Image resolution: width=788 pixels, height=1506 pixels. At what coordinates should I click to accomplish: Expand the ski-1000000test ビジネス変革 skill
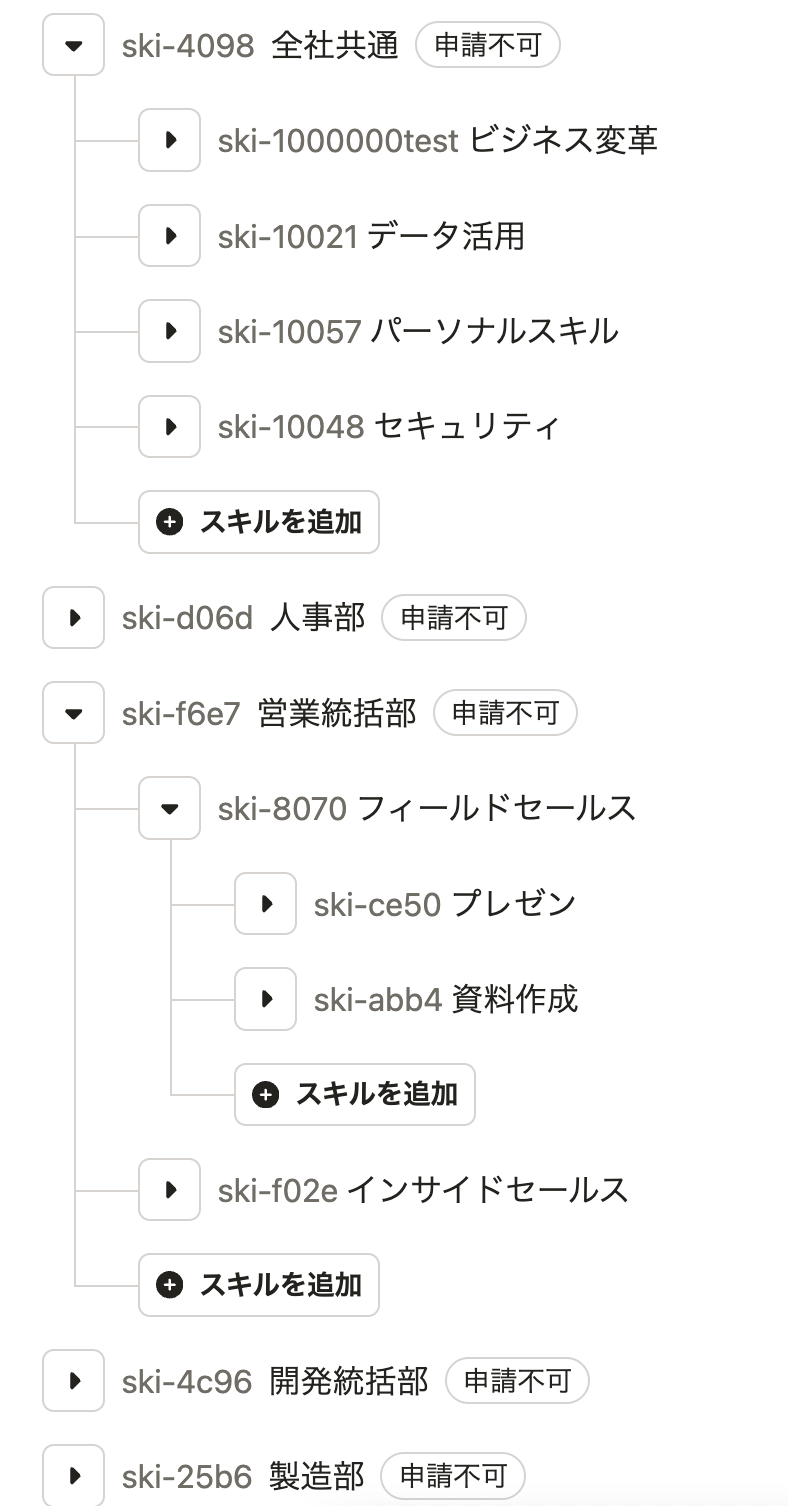[x=169, y=140]
